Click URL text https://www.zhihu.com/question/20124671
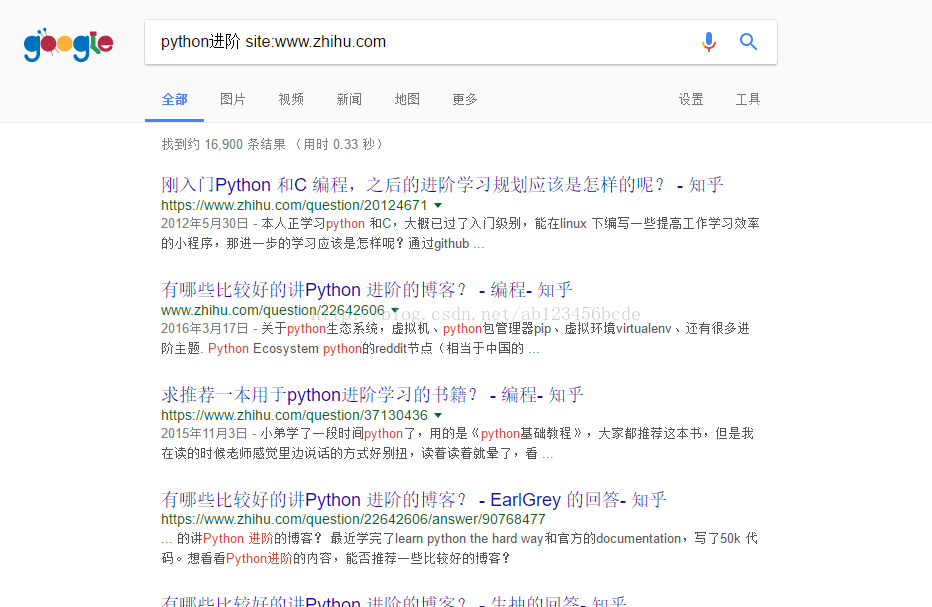This screenshot has width=932, height=607. (294, 205)
